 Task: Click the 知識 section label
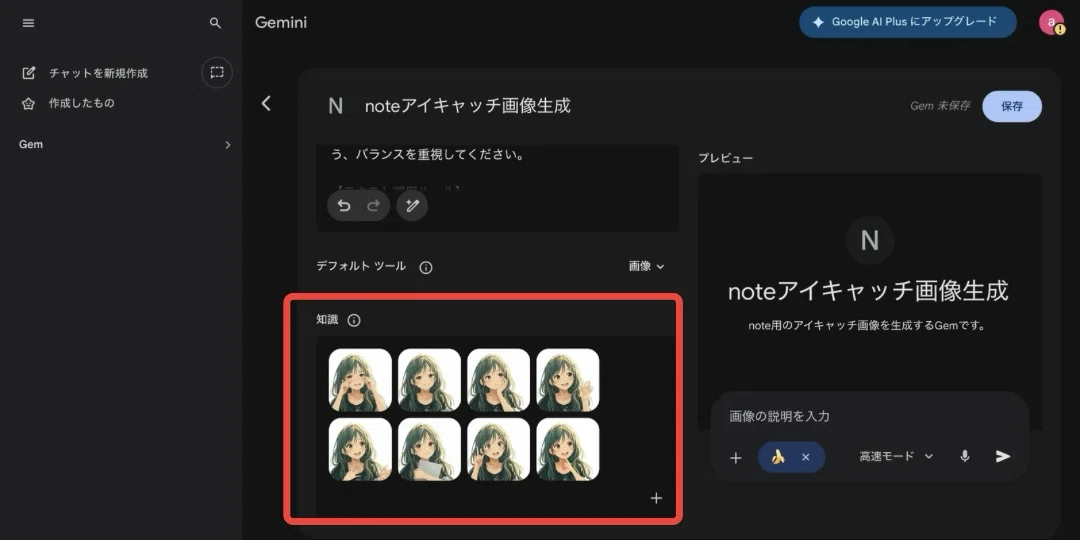(327, 320)
